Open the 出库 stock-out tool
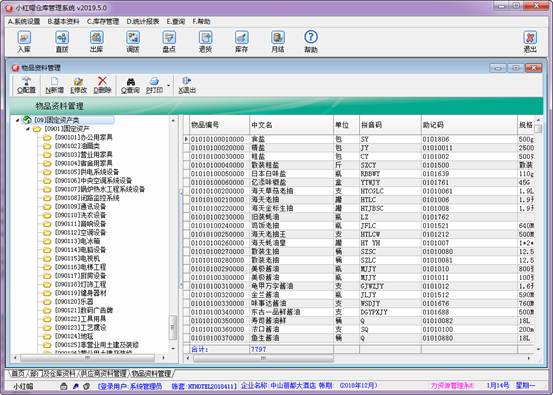The height and width of the screenshot is (395, 553). click(96, 42)
